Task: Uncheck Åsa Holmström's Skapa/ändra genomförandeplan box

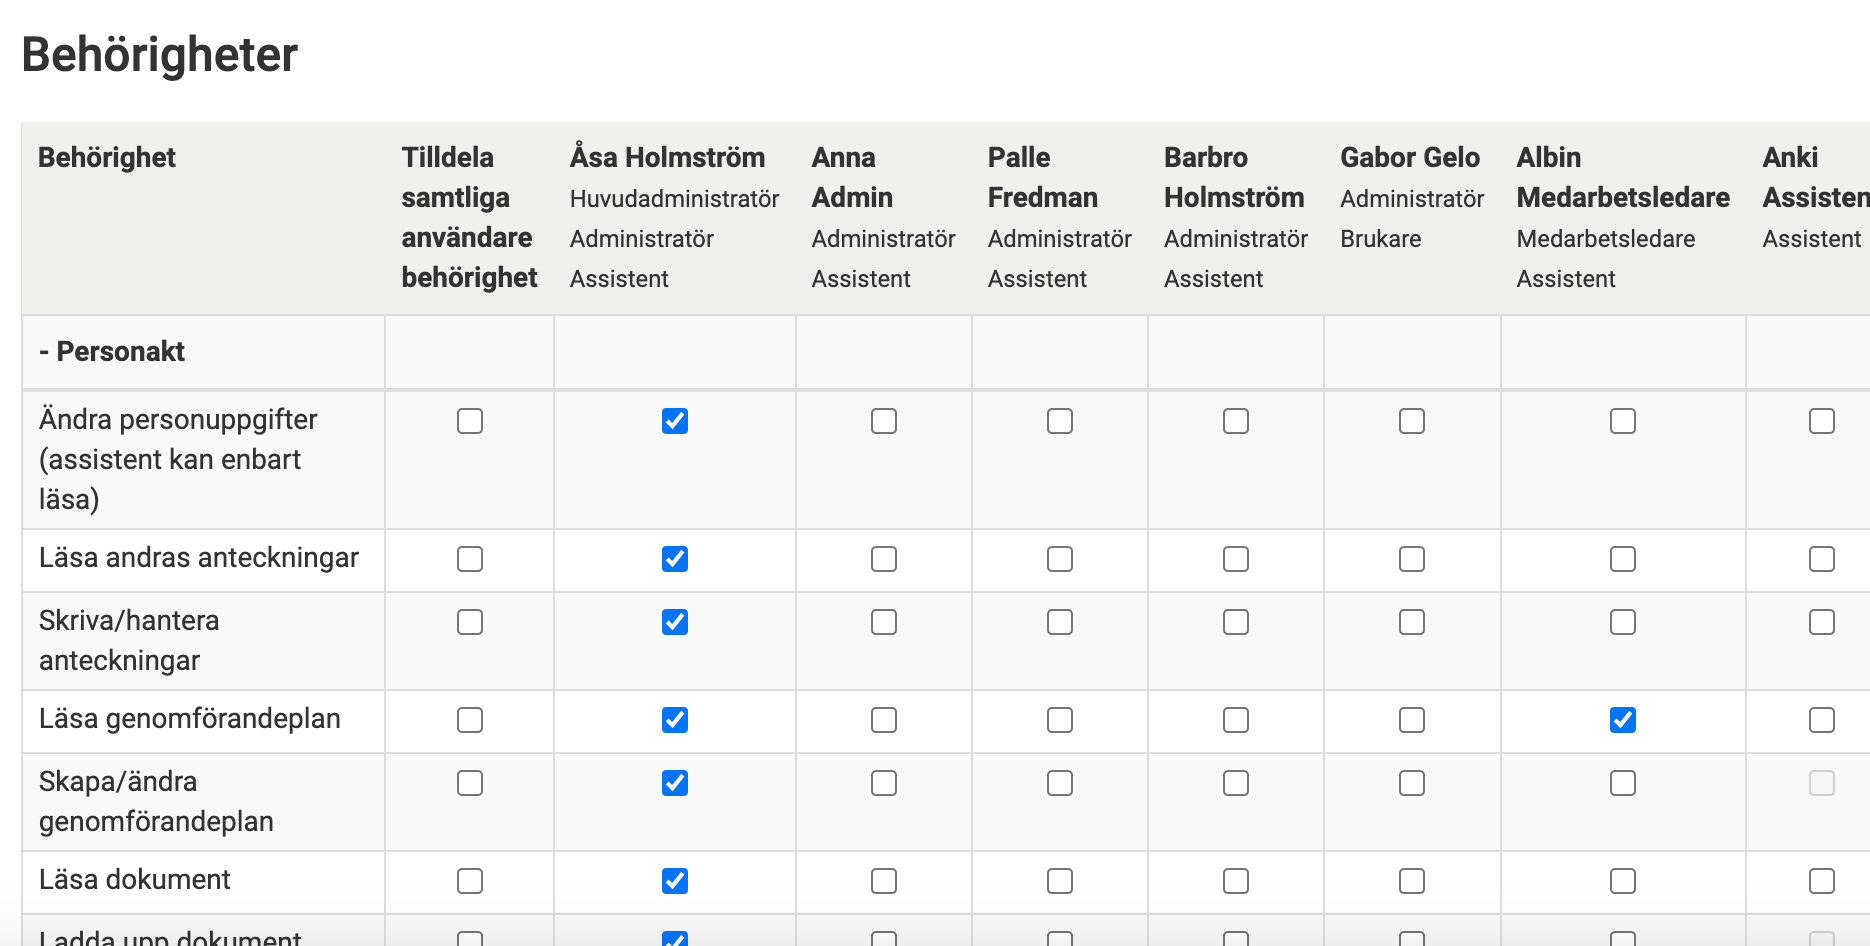Action: pyautogui.click(x=675, y=783)
